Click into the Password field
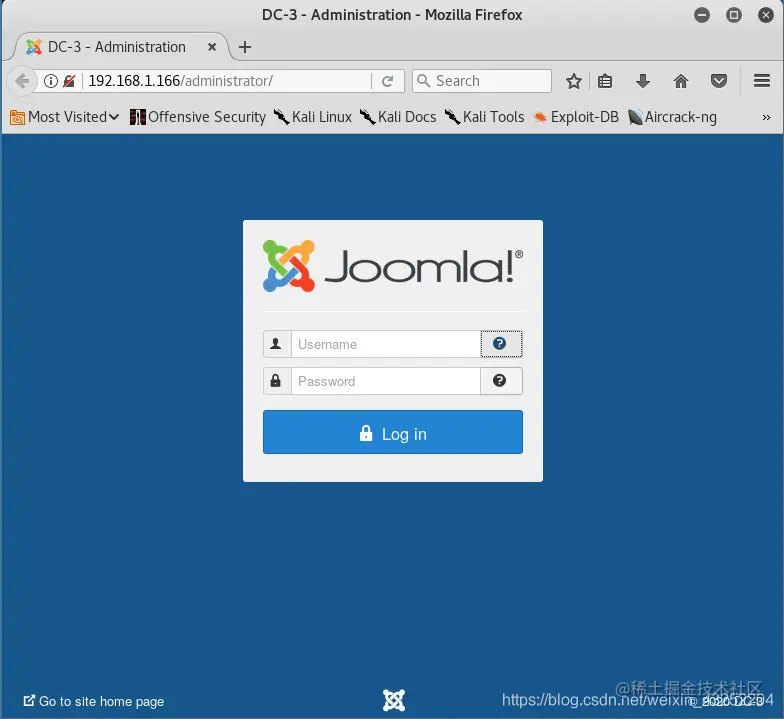This screenshot has width=784, height=719. tap(386, 381)
